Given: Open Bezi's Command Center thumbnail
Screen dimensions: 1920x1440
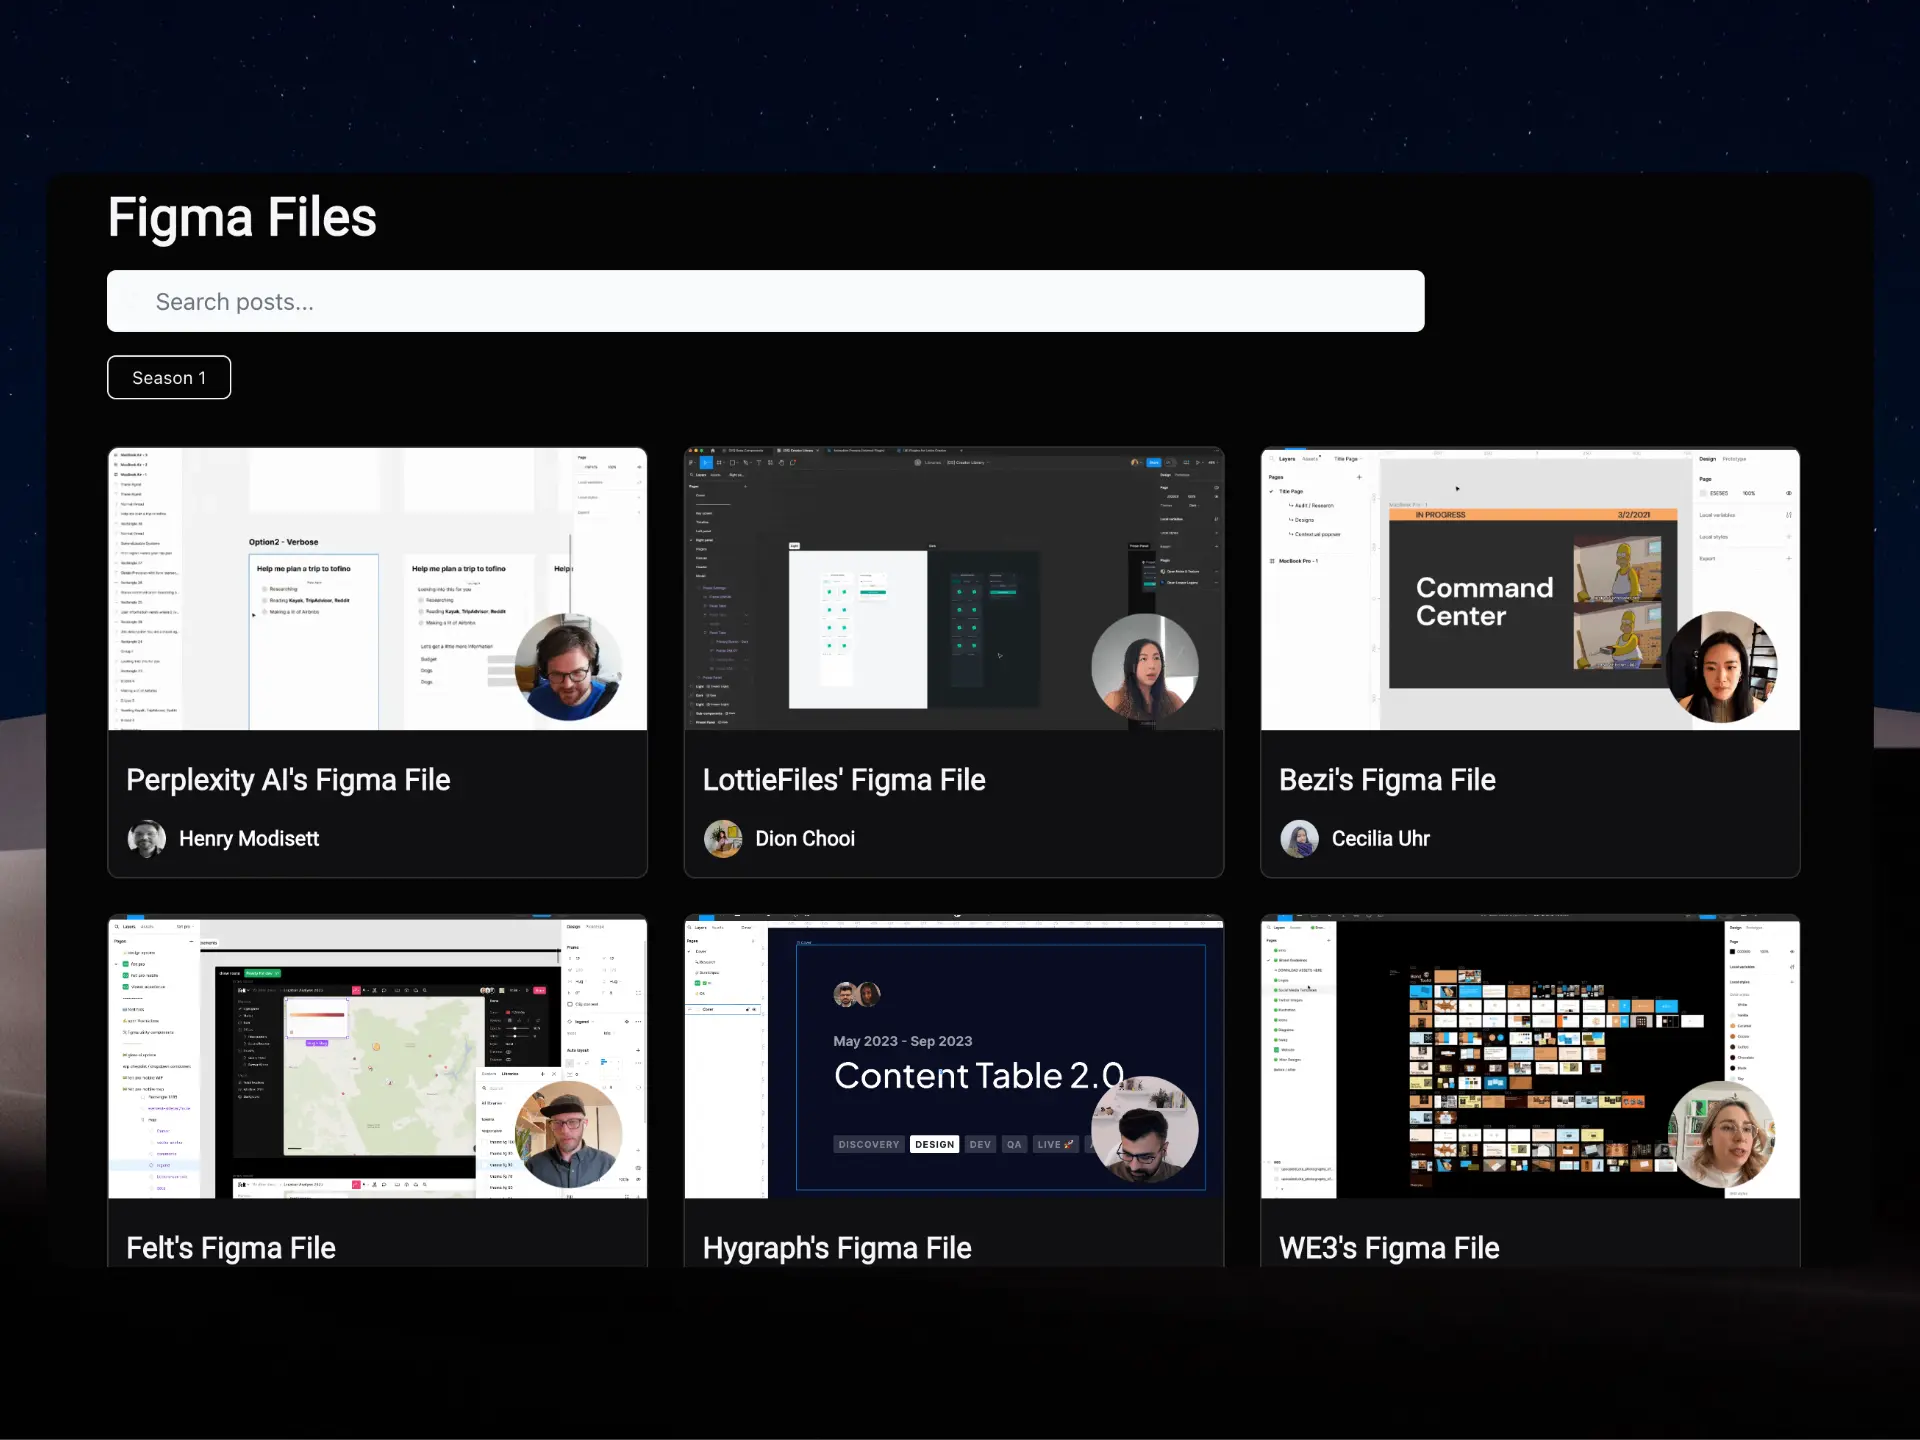Looking at the screenshot, I should [1529, 589].
